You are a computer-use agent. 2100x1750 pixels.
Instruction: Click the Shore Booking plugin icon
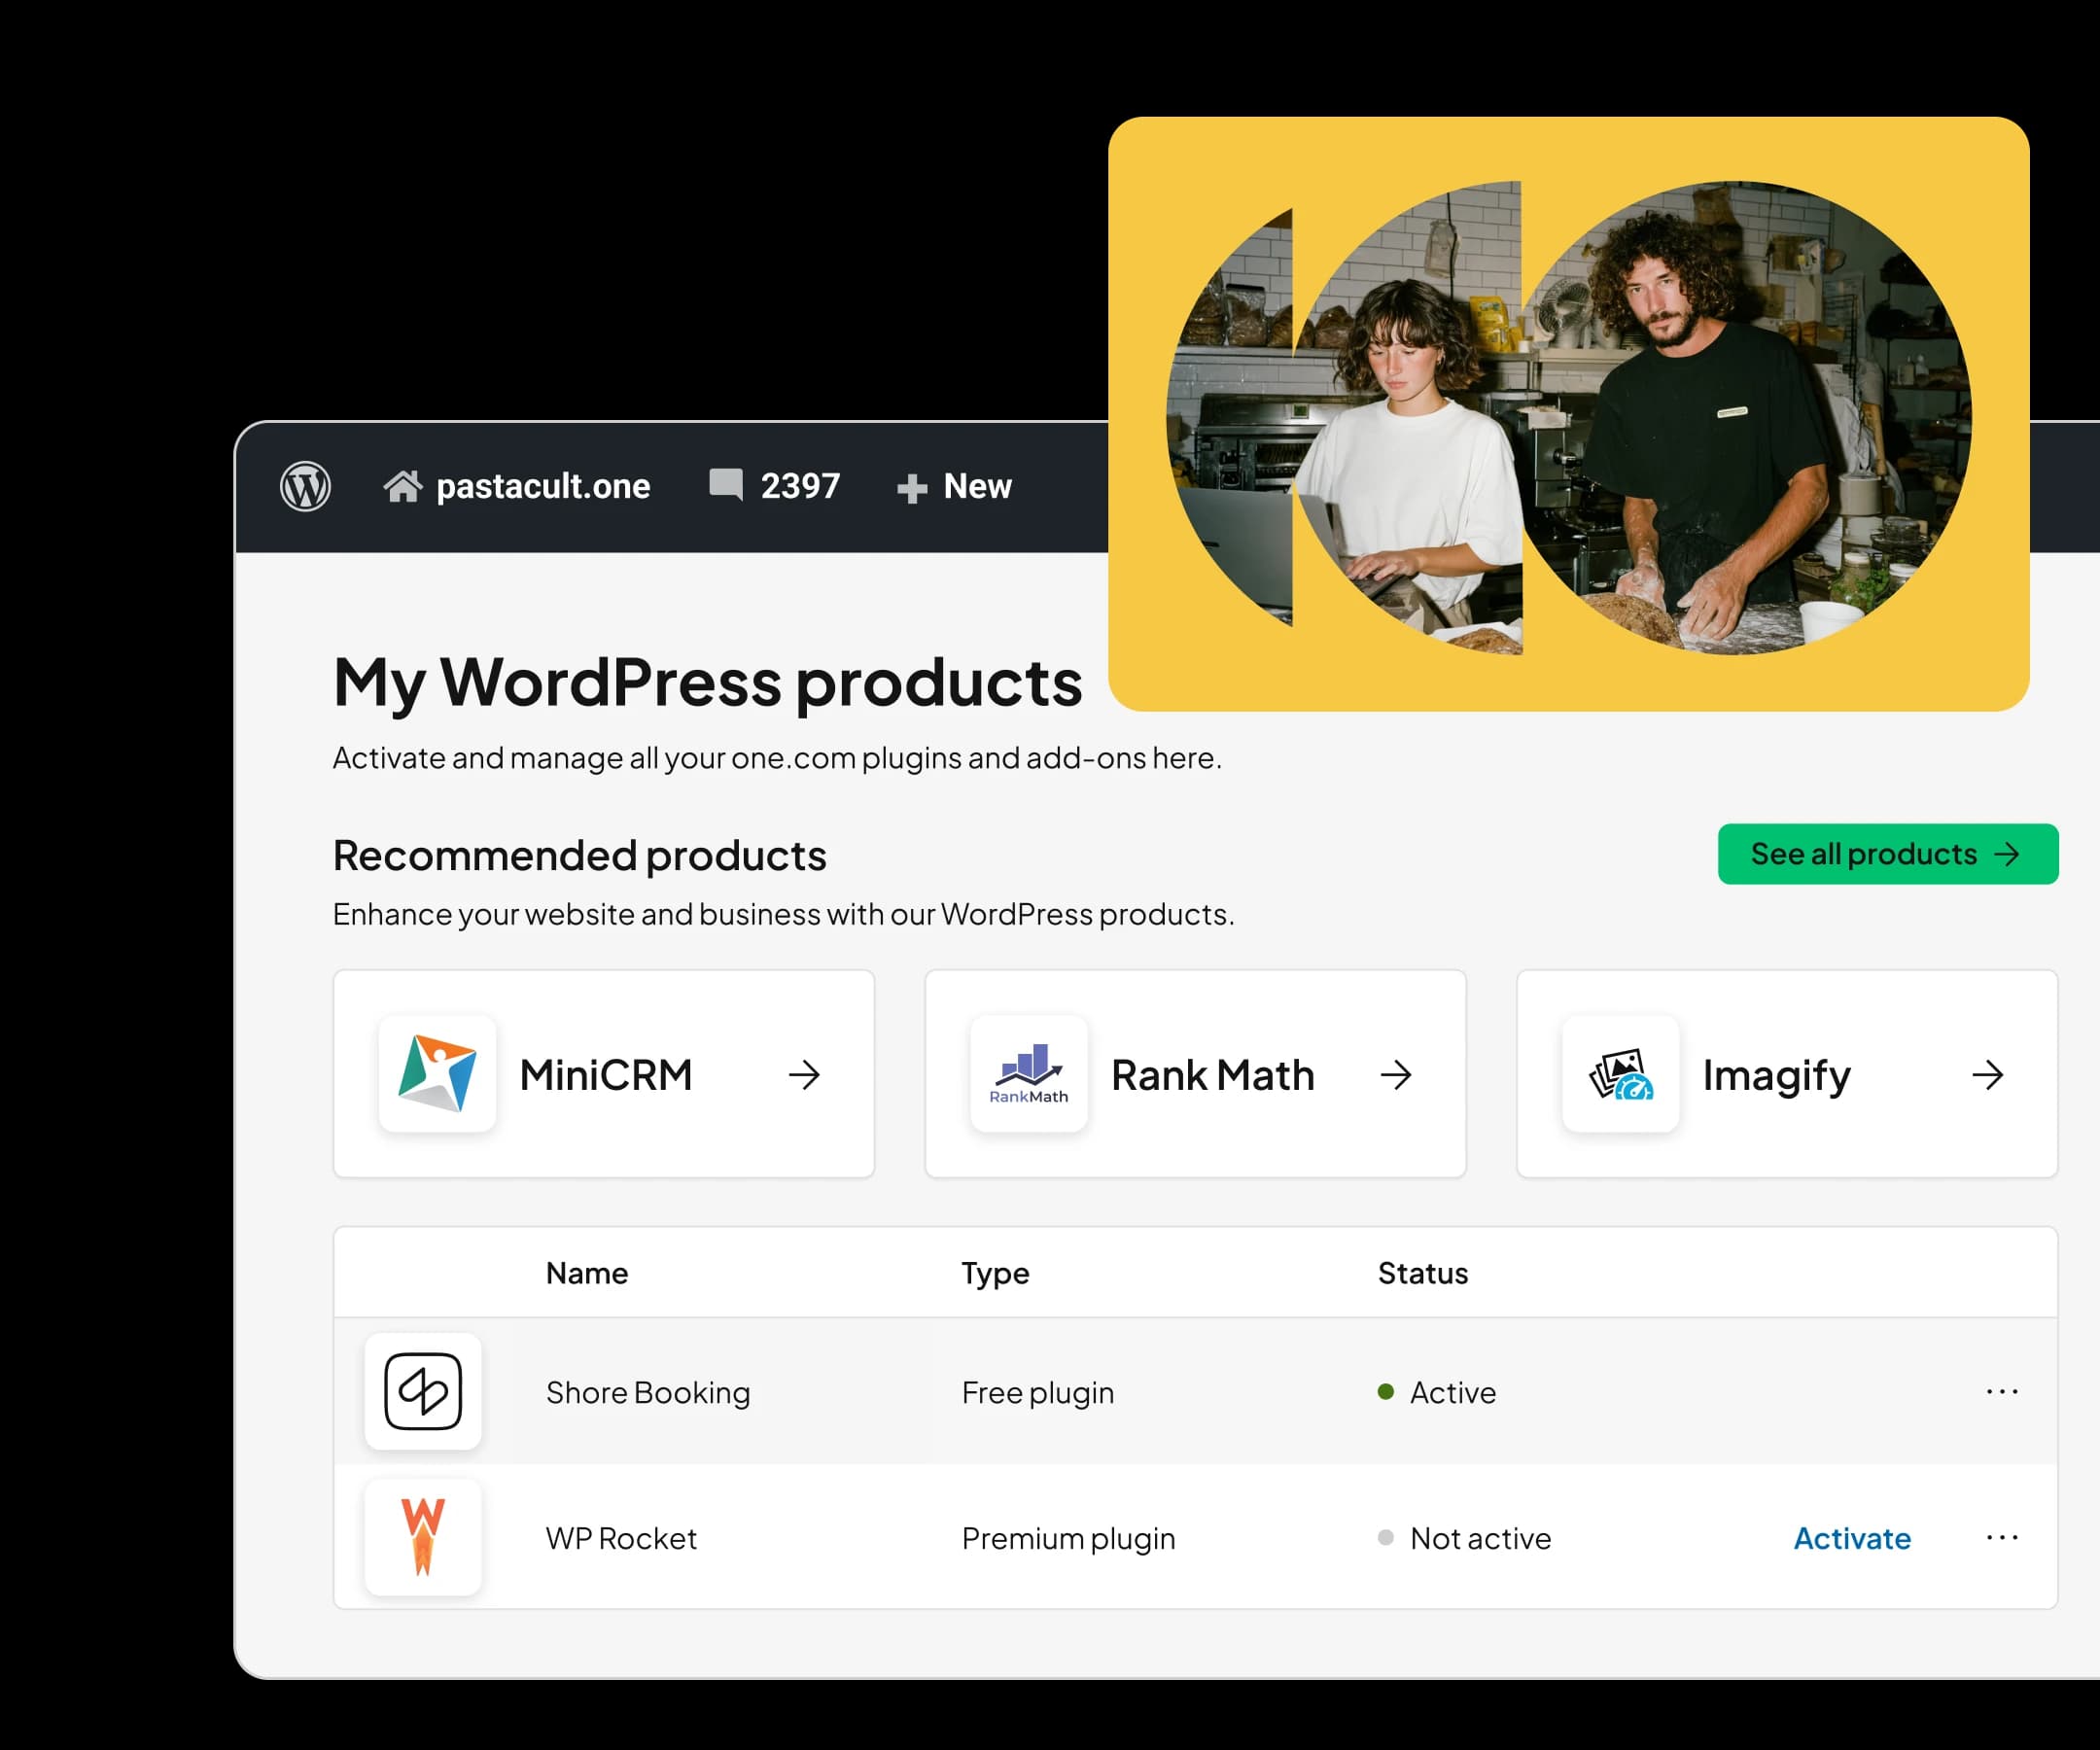tap(423, 1392)
